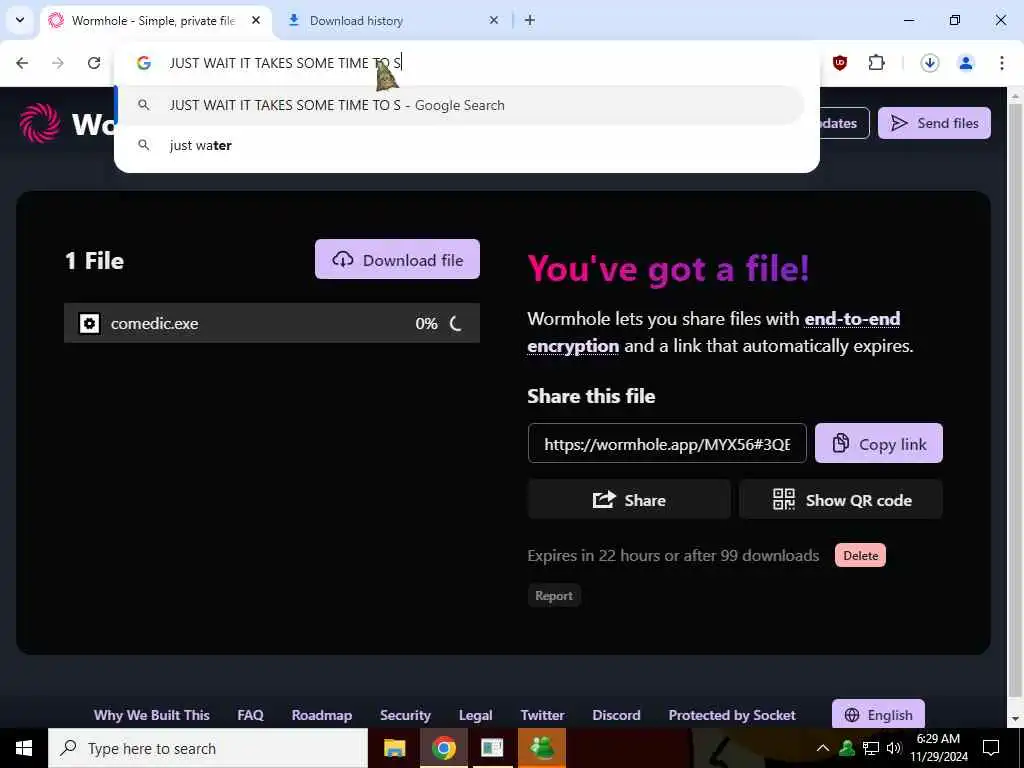Image resolution: width=1024 pixels, height=768 pixels.
Task: Click the Download file button
Action: click(397, 259)
